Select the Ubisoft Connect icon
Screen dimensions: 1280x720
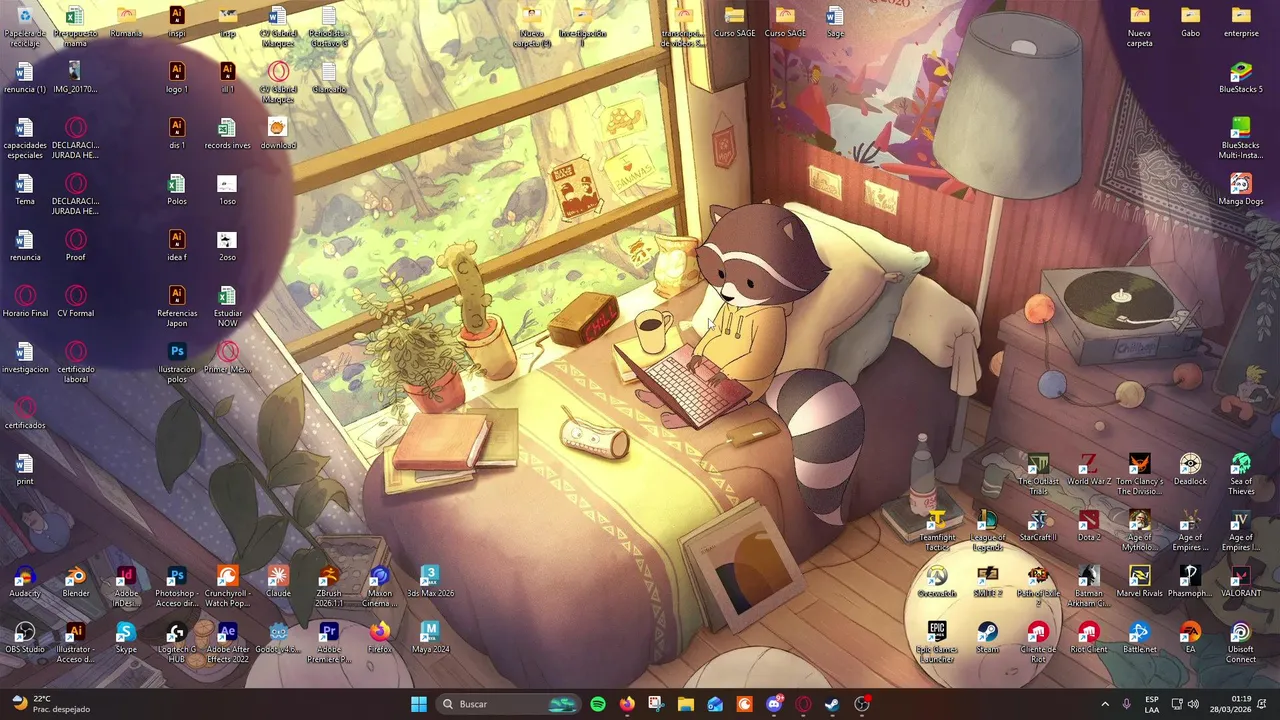(1241, 643)
